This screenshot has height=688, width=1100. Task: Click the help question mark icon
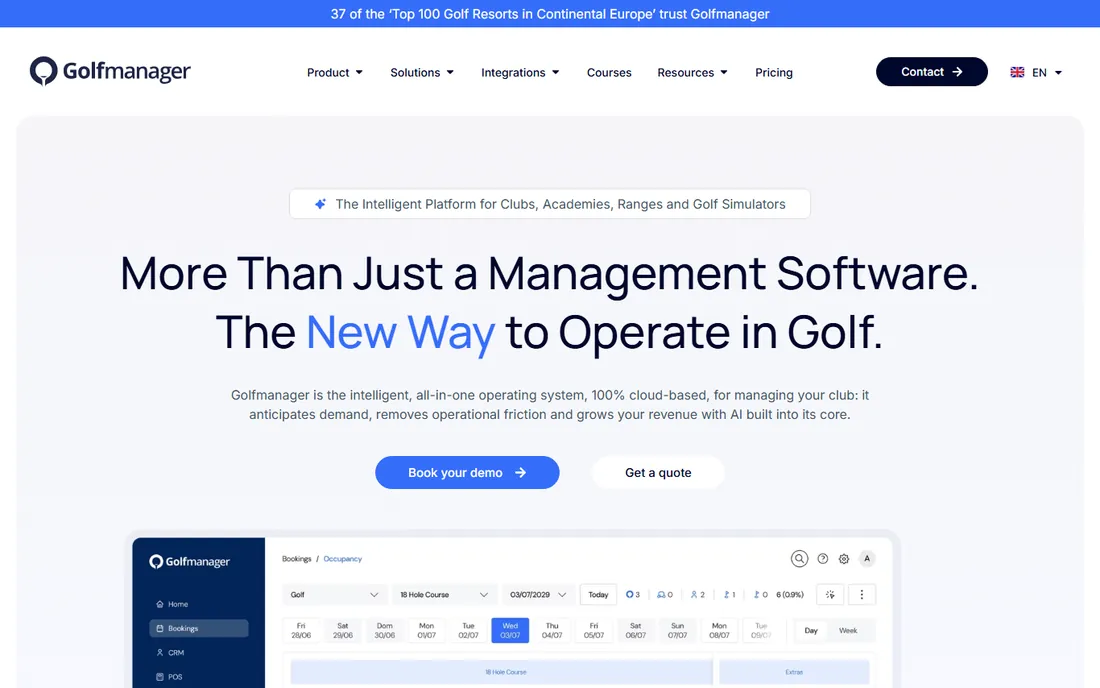pos(823,559)
